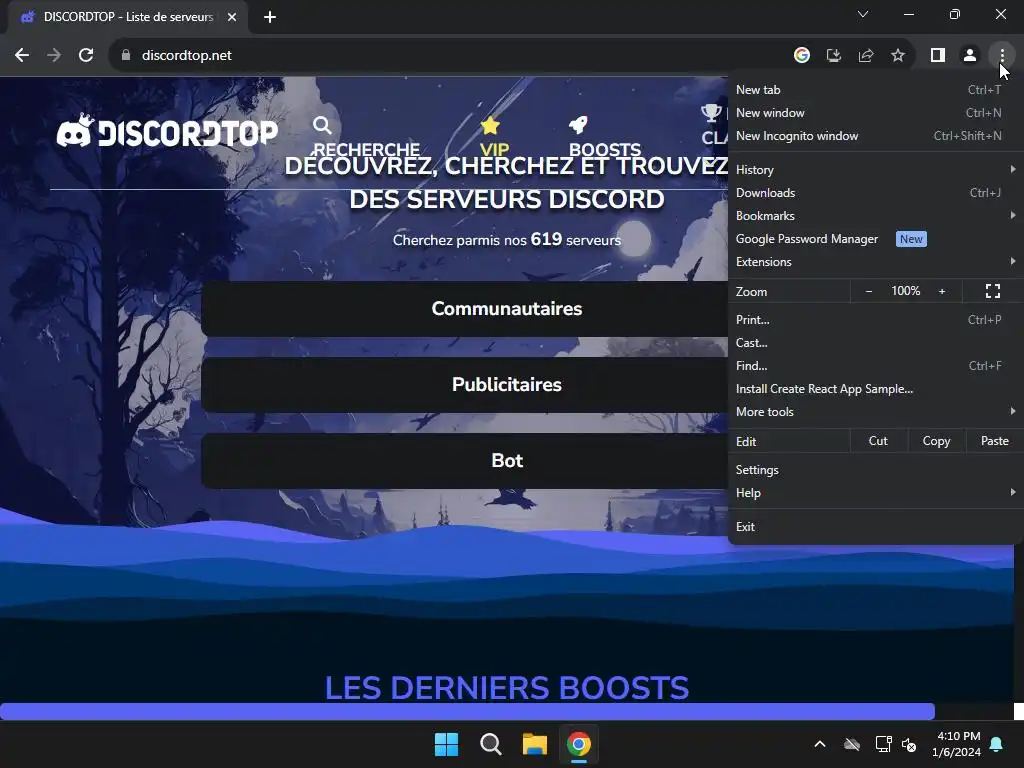Click the browser back arrow
Screen dimensions: 1024x768
click(x=22, y=56)
